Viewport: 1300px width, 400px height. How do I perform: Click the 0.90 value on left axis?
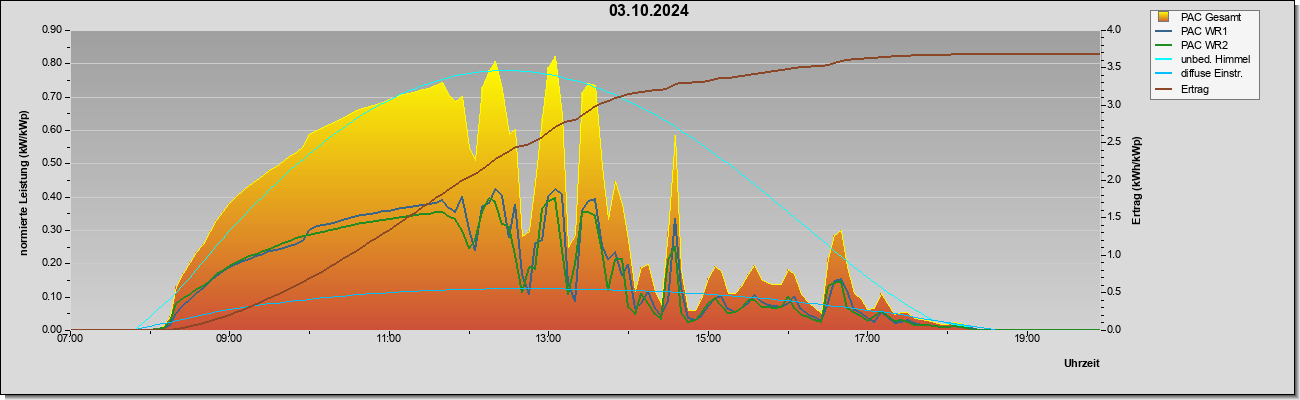click(x=52, y=30)
